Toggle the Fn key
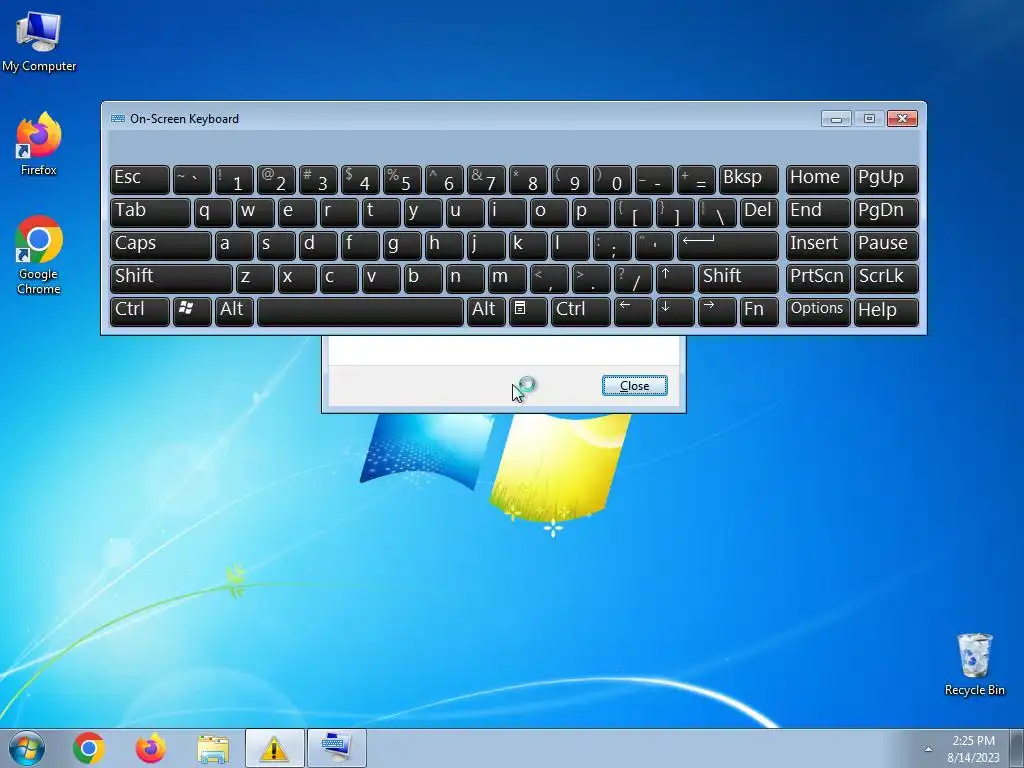 760,312
